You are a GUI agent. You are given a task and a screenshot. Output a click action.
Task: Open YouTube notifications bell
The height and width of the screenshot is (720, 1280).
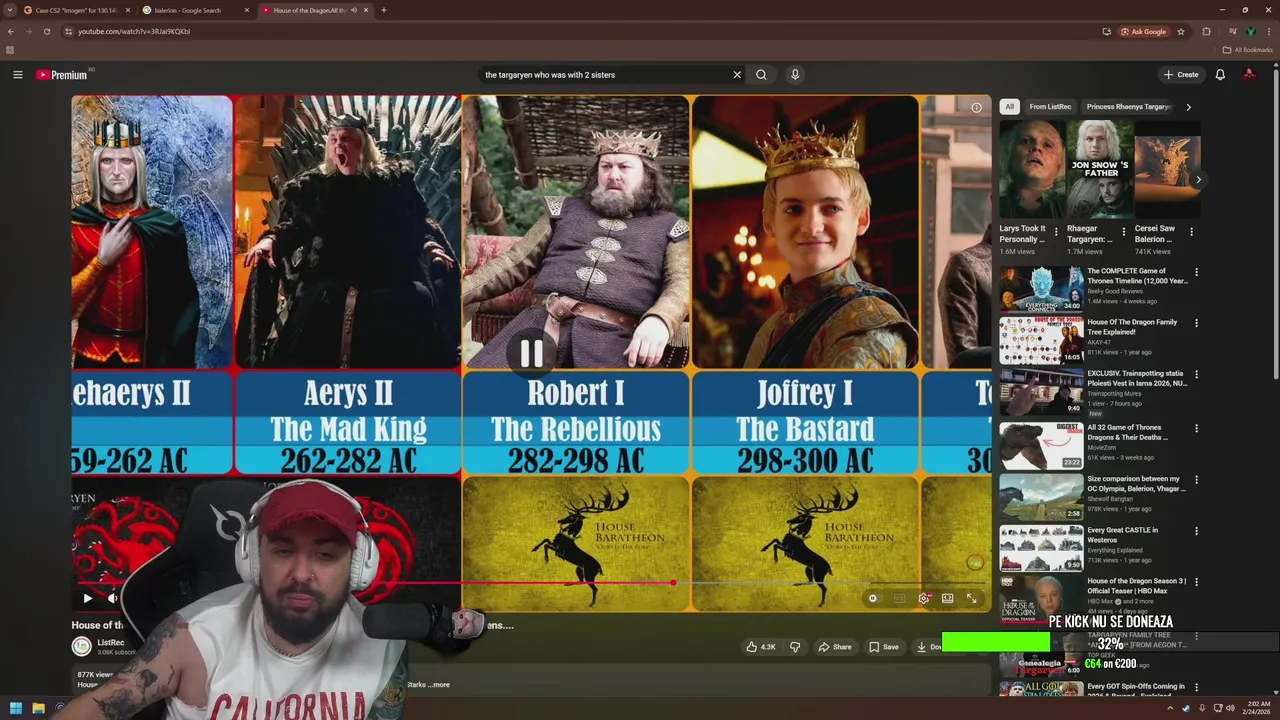pos(1220,75)
